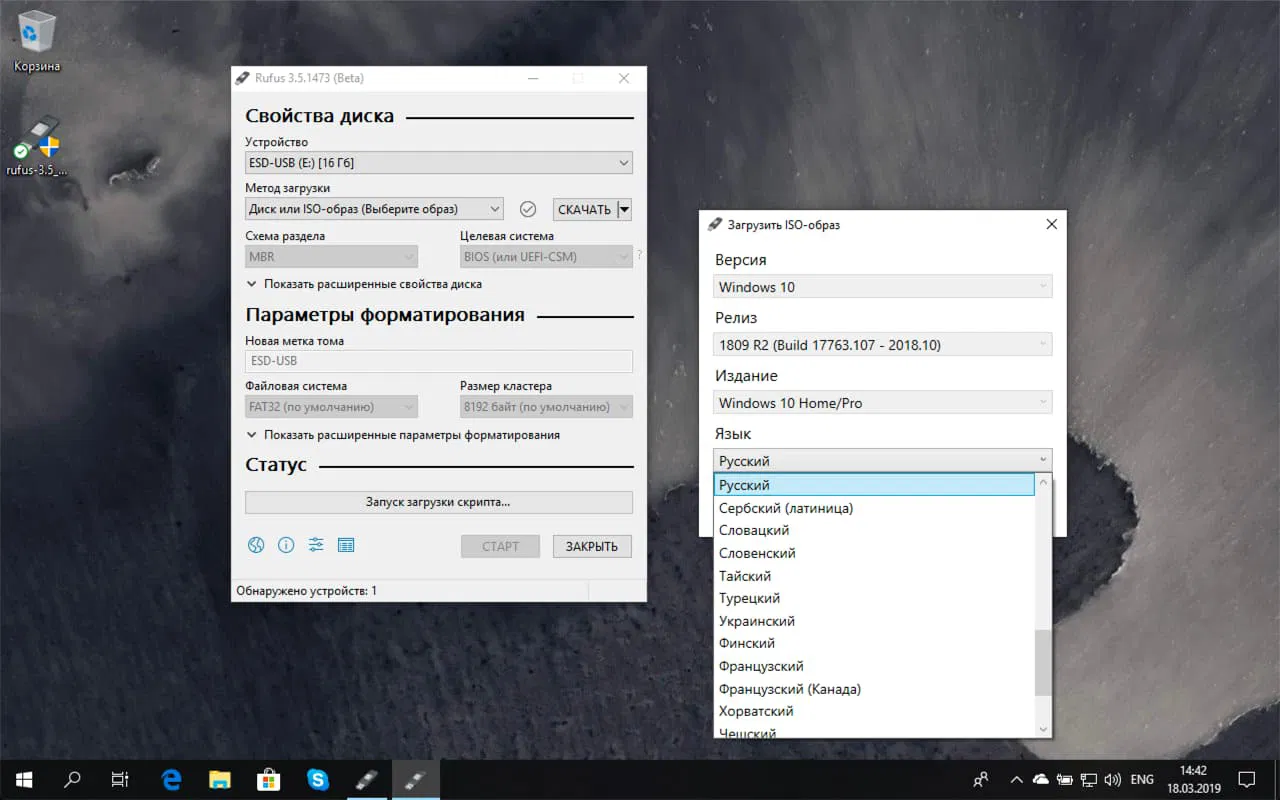Click the Загрузить ISO-образ dialog title icon
1280x800 pixels.
point(714,225)
